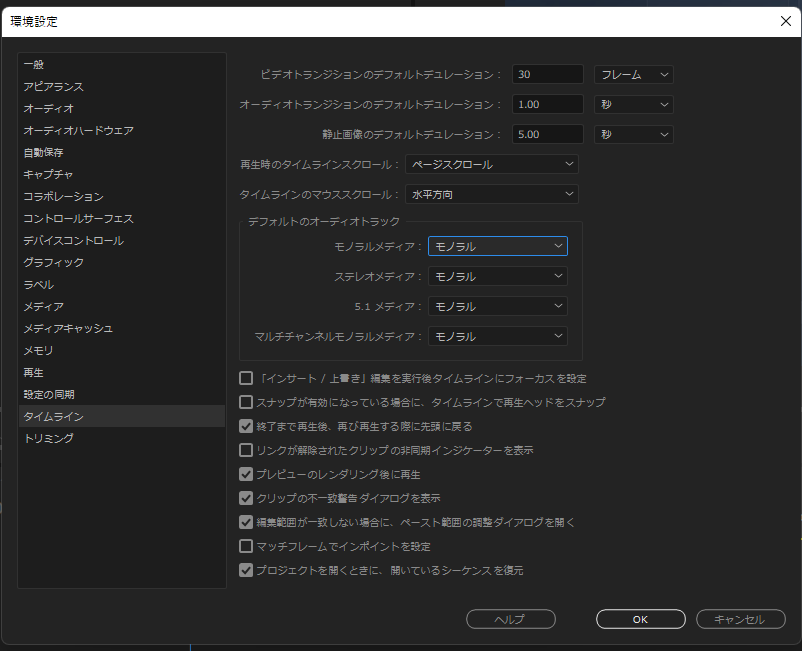Click the 静止画像のデフォルトデュレーション value field
This screenshot has height=651, width=802.
(x=547, y=134)
